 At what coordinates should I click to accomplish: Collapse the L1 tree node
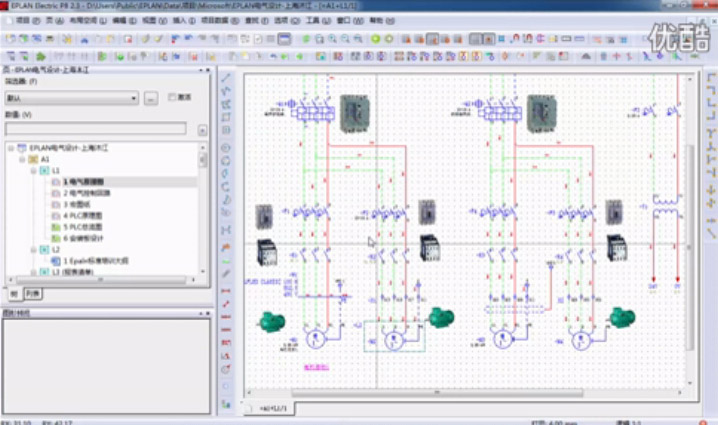coord(33,170)
